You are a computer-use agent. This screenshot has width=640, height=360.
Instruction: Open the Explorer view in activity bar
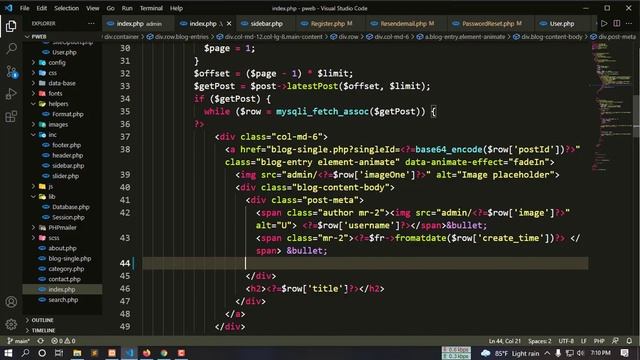(11, 26)
